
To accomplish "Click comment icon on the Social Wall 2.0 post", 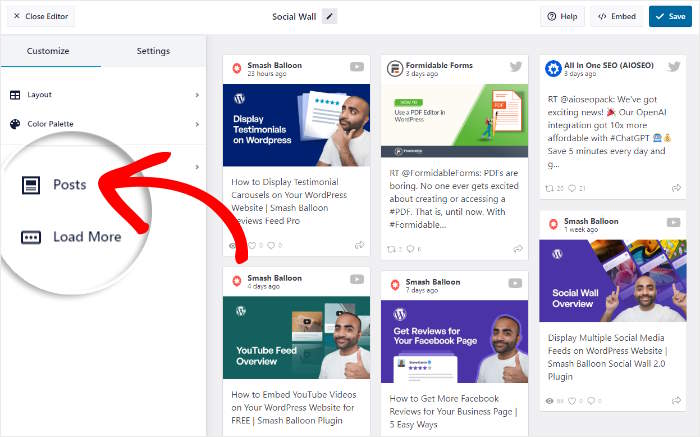I will 591,401.
